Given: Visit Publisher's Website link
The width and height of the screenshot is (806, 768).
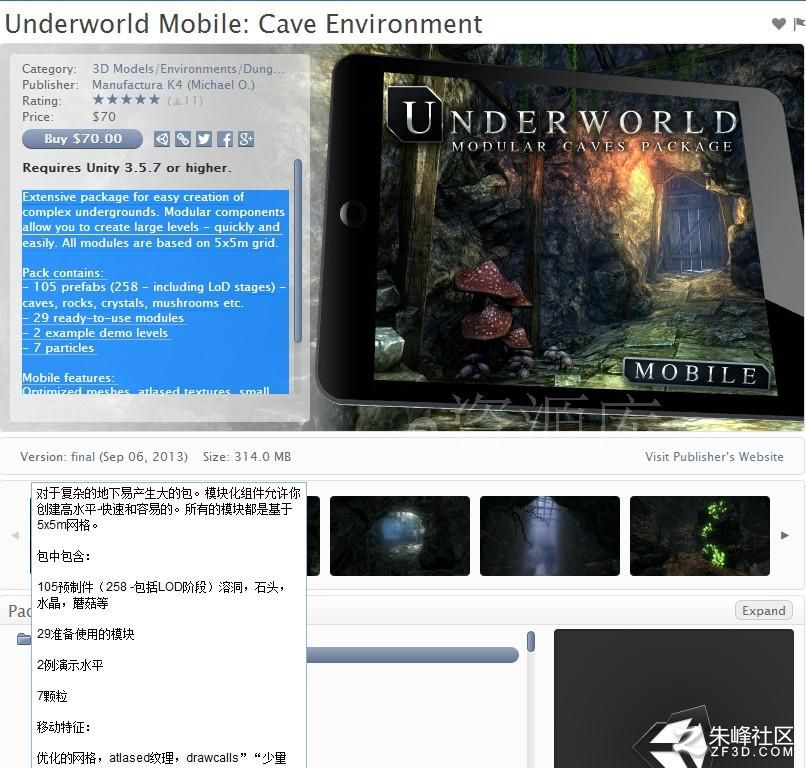Looking at the screenshot, I should (x=715, y=456).
